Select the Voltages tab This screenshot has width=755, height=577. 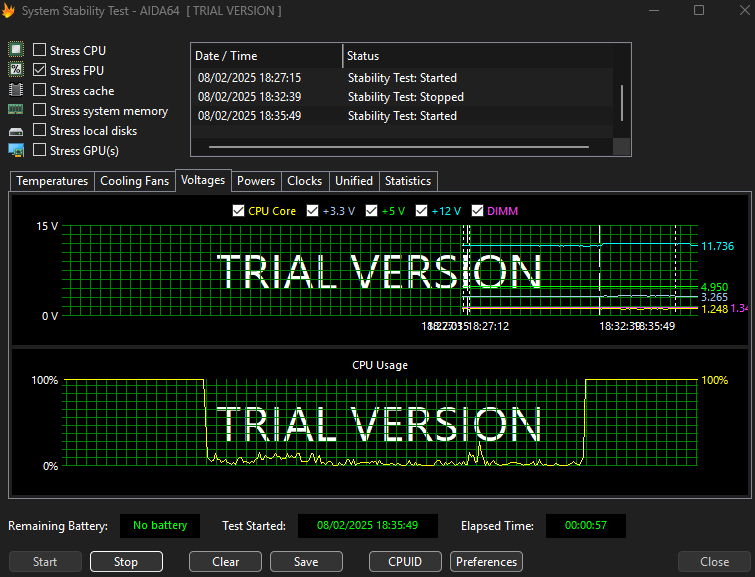203,180
